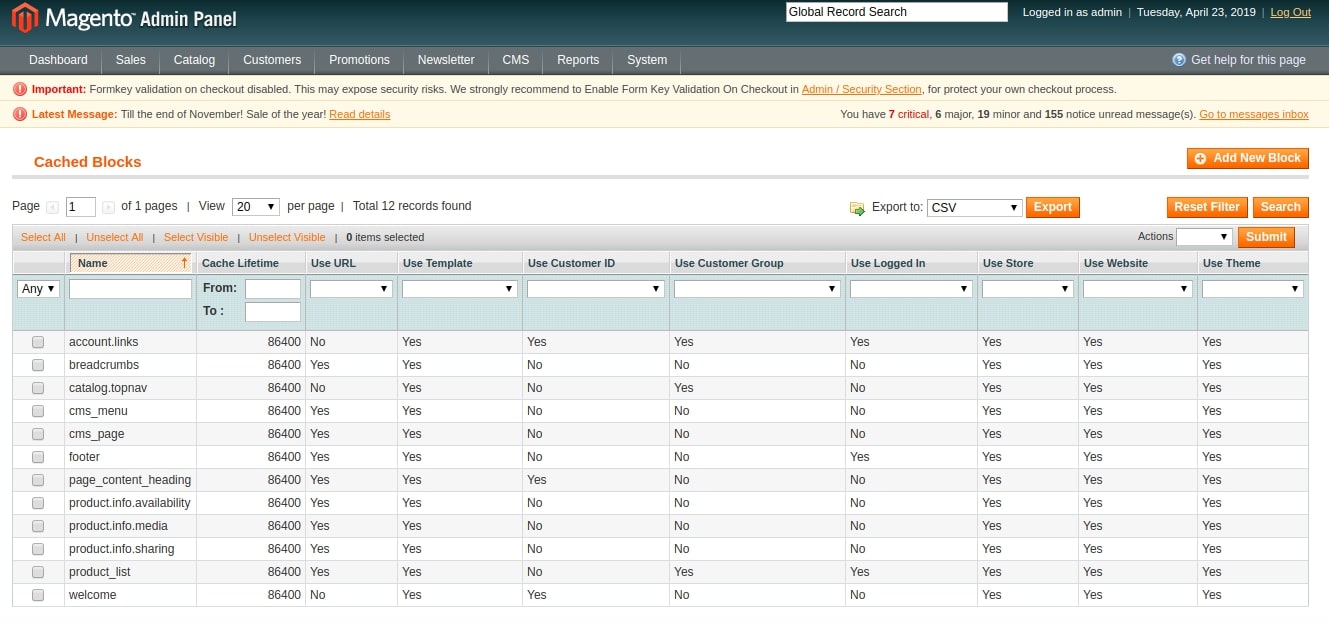
Task: Open the Use Theme filter dropdown
Action: click(x=1253, y=289)
